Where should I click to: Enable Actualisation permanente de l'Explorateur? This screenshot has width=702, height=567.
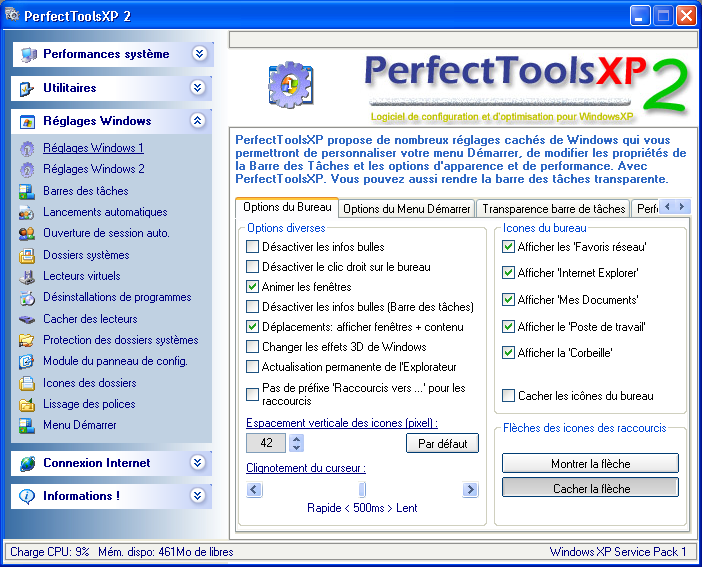(253, 367)
